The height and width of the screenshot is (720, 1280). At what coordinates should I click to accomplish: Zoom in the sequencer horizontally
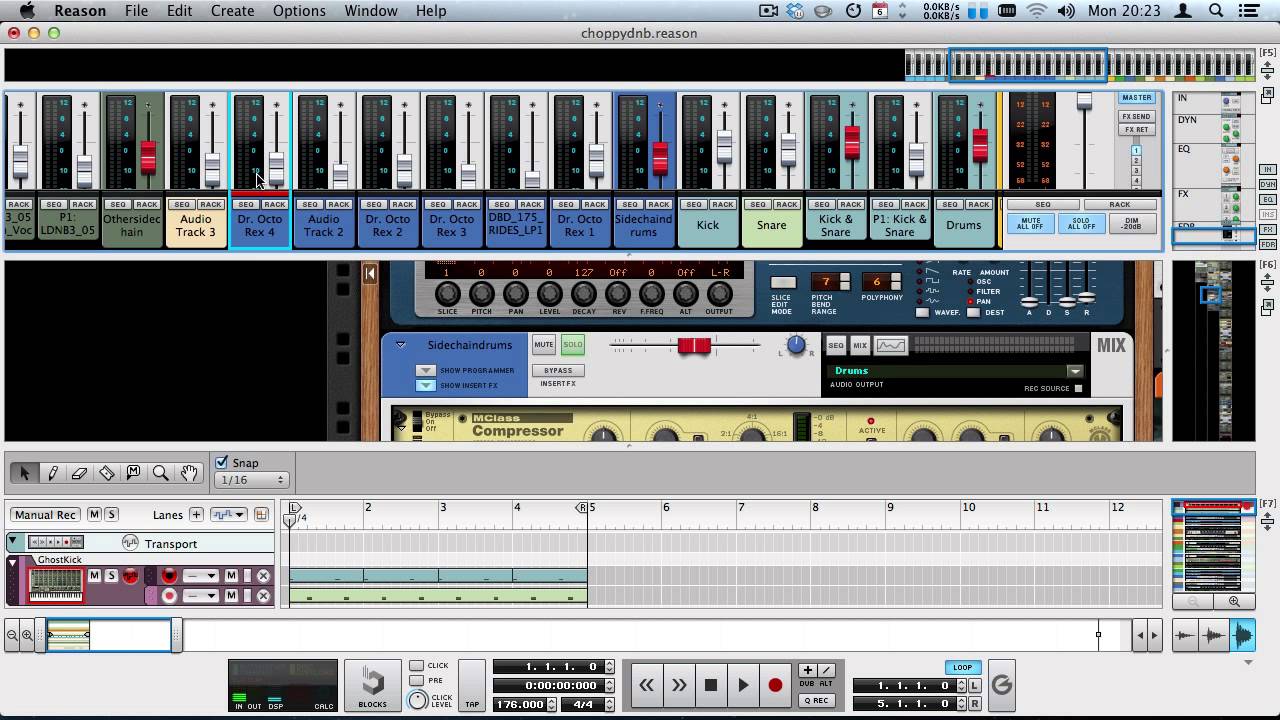pyautogui.click(x=27, y=635)
